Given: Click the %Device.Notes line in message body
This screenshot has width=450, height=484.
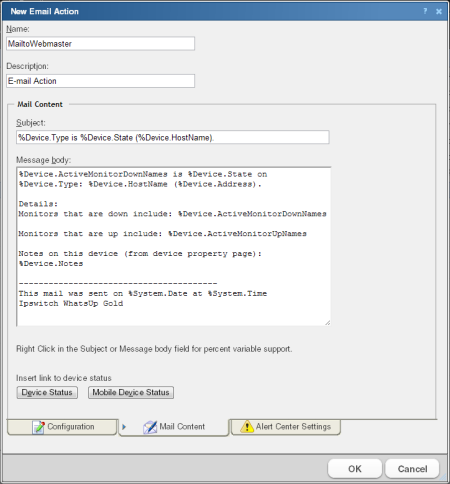Looking at the screenshot, I should [51, 264].
